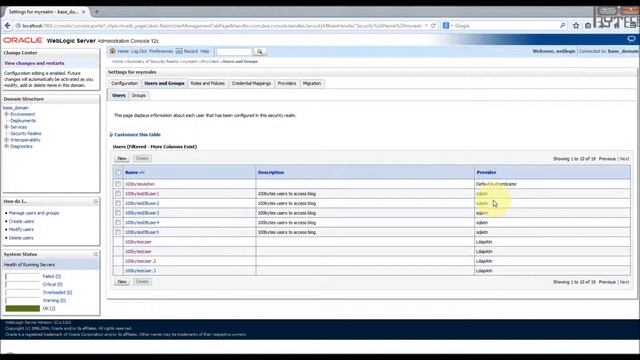This screenshot has height=360, width=640.
Task: Click in the console search input field
Action: 234,51
